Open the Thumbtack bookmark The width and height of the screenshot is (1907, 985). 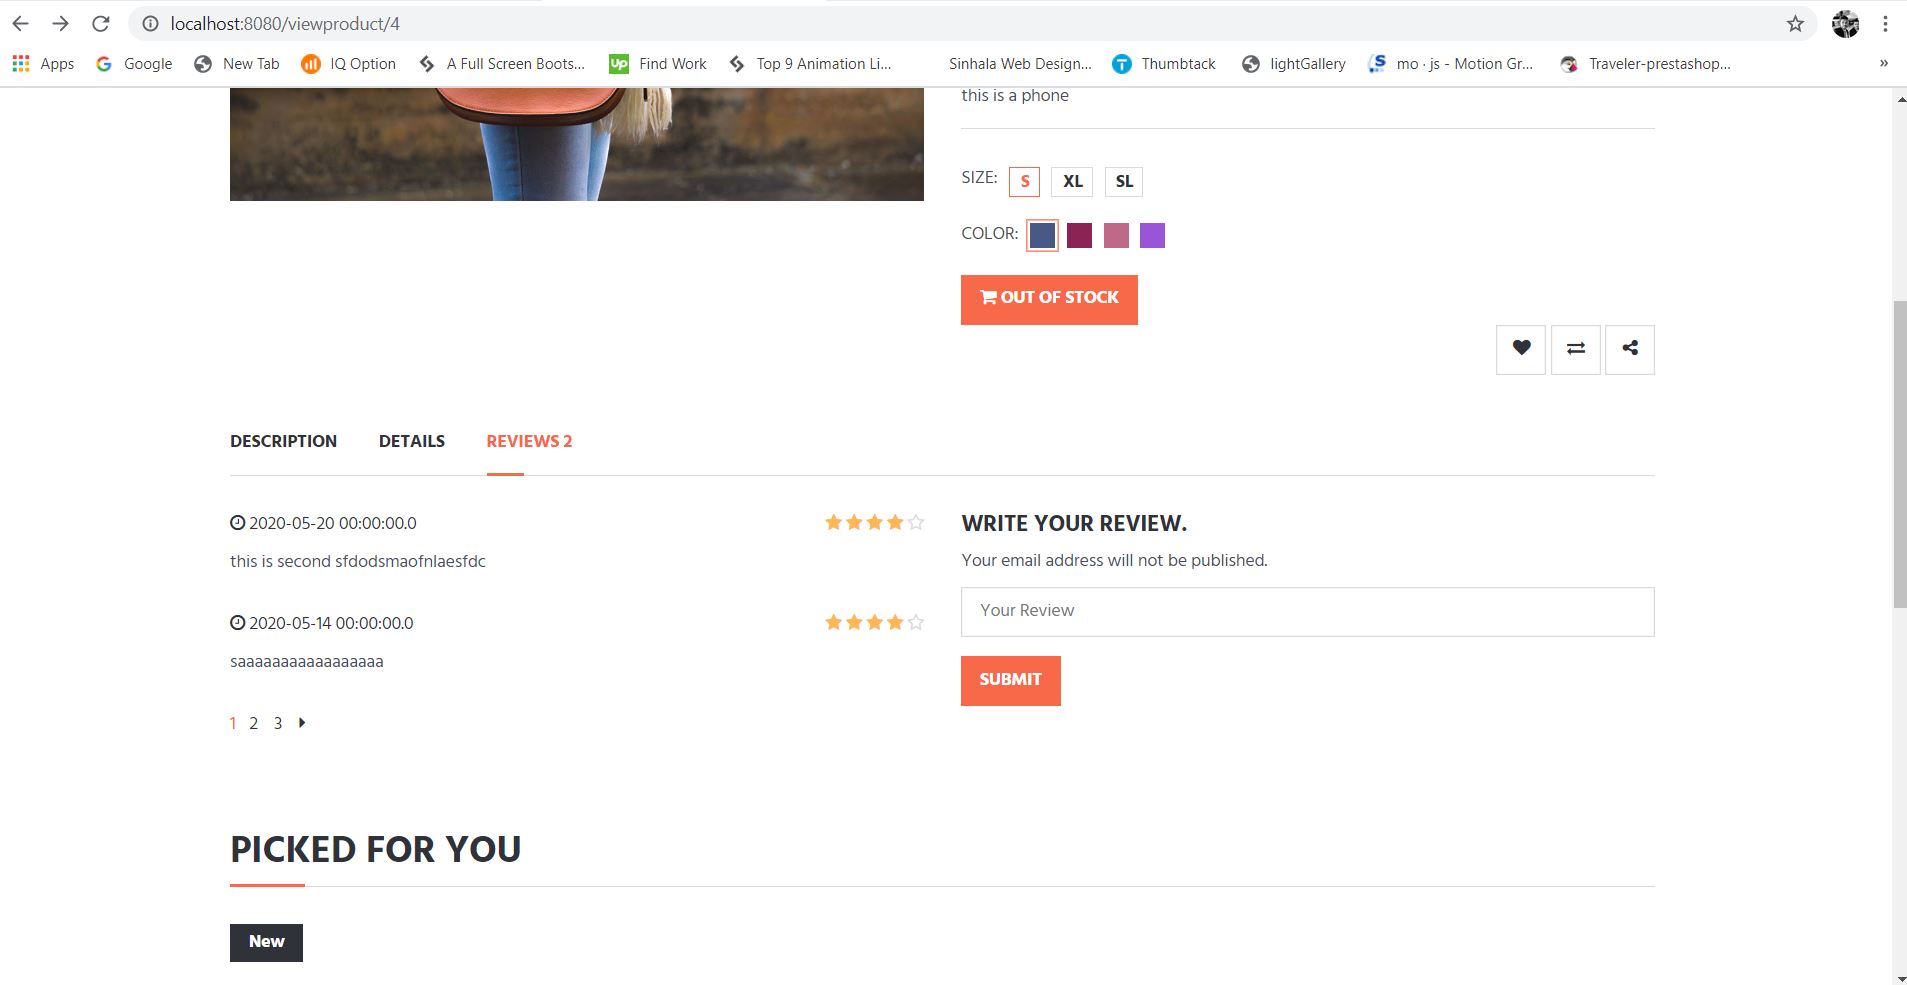tap(1164, 64)
